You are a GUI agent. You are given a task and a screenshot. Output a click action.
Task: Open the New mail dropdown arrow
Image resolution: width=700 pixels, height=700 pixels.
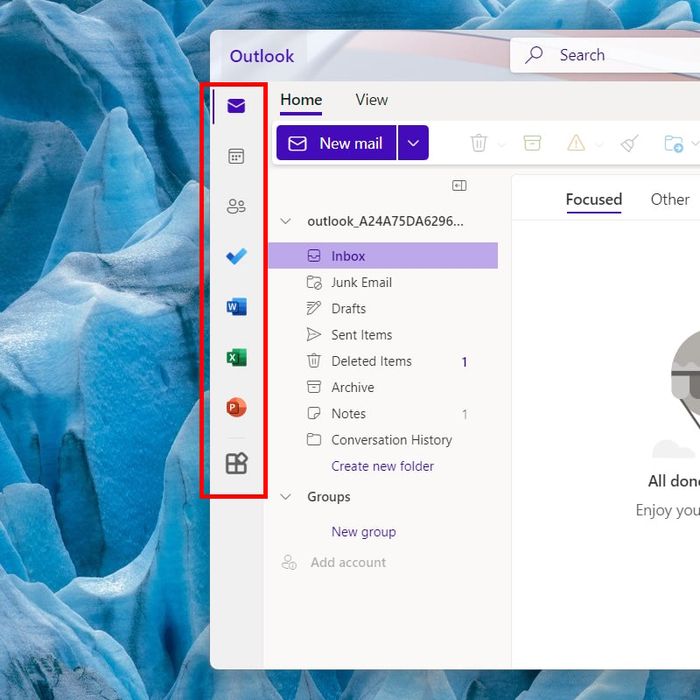[x=413, y=143]
